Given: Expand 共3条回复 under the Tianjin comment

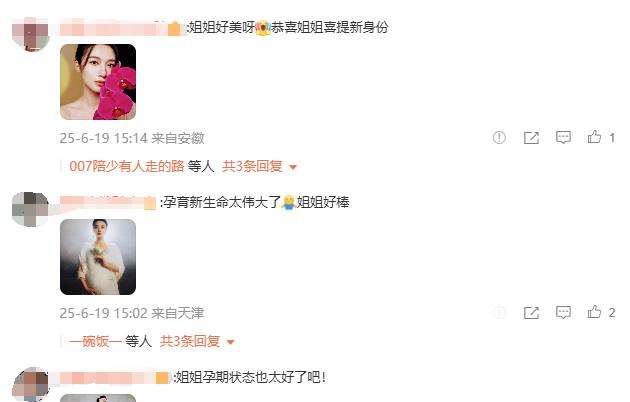Looking at the screenshot, I should 190,341.
